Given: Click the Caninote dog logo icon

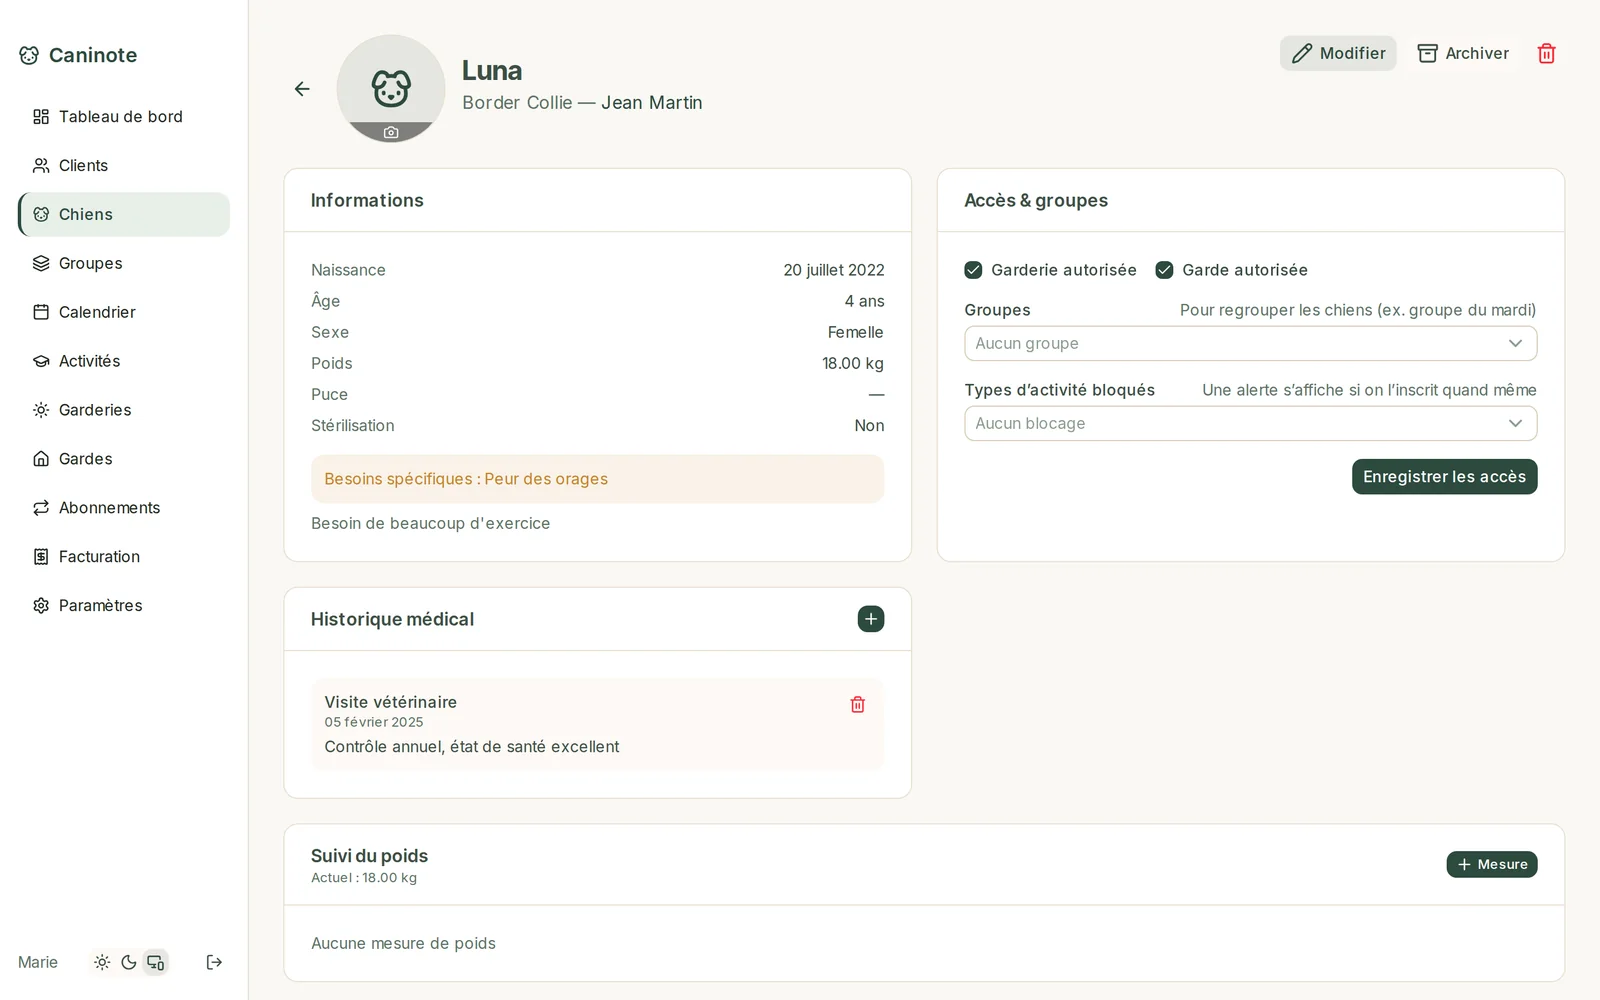Looking at the screenshot, I should 29,55.
